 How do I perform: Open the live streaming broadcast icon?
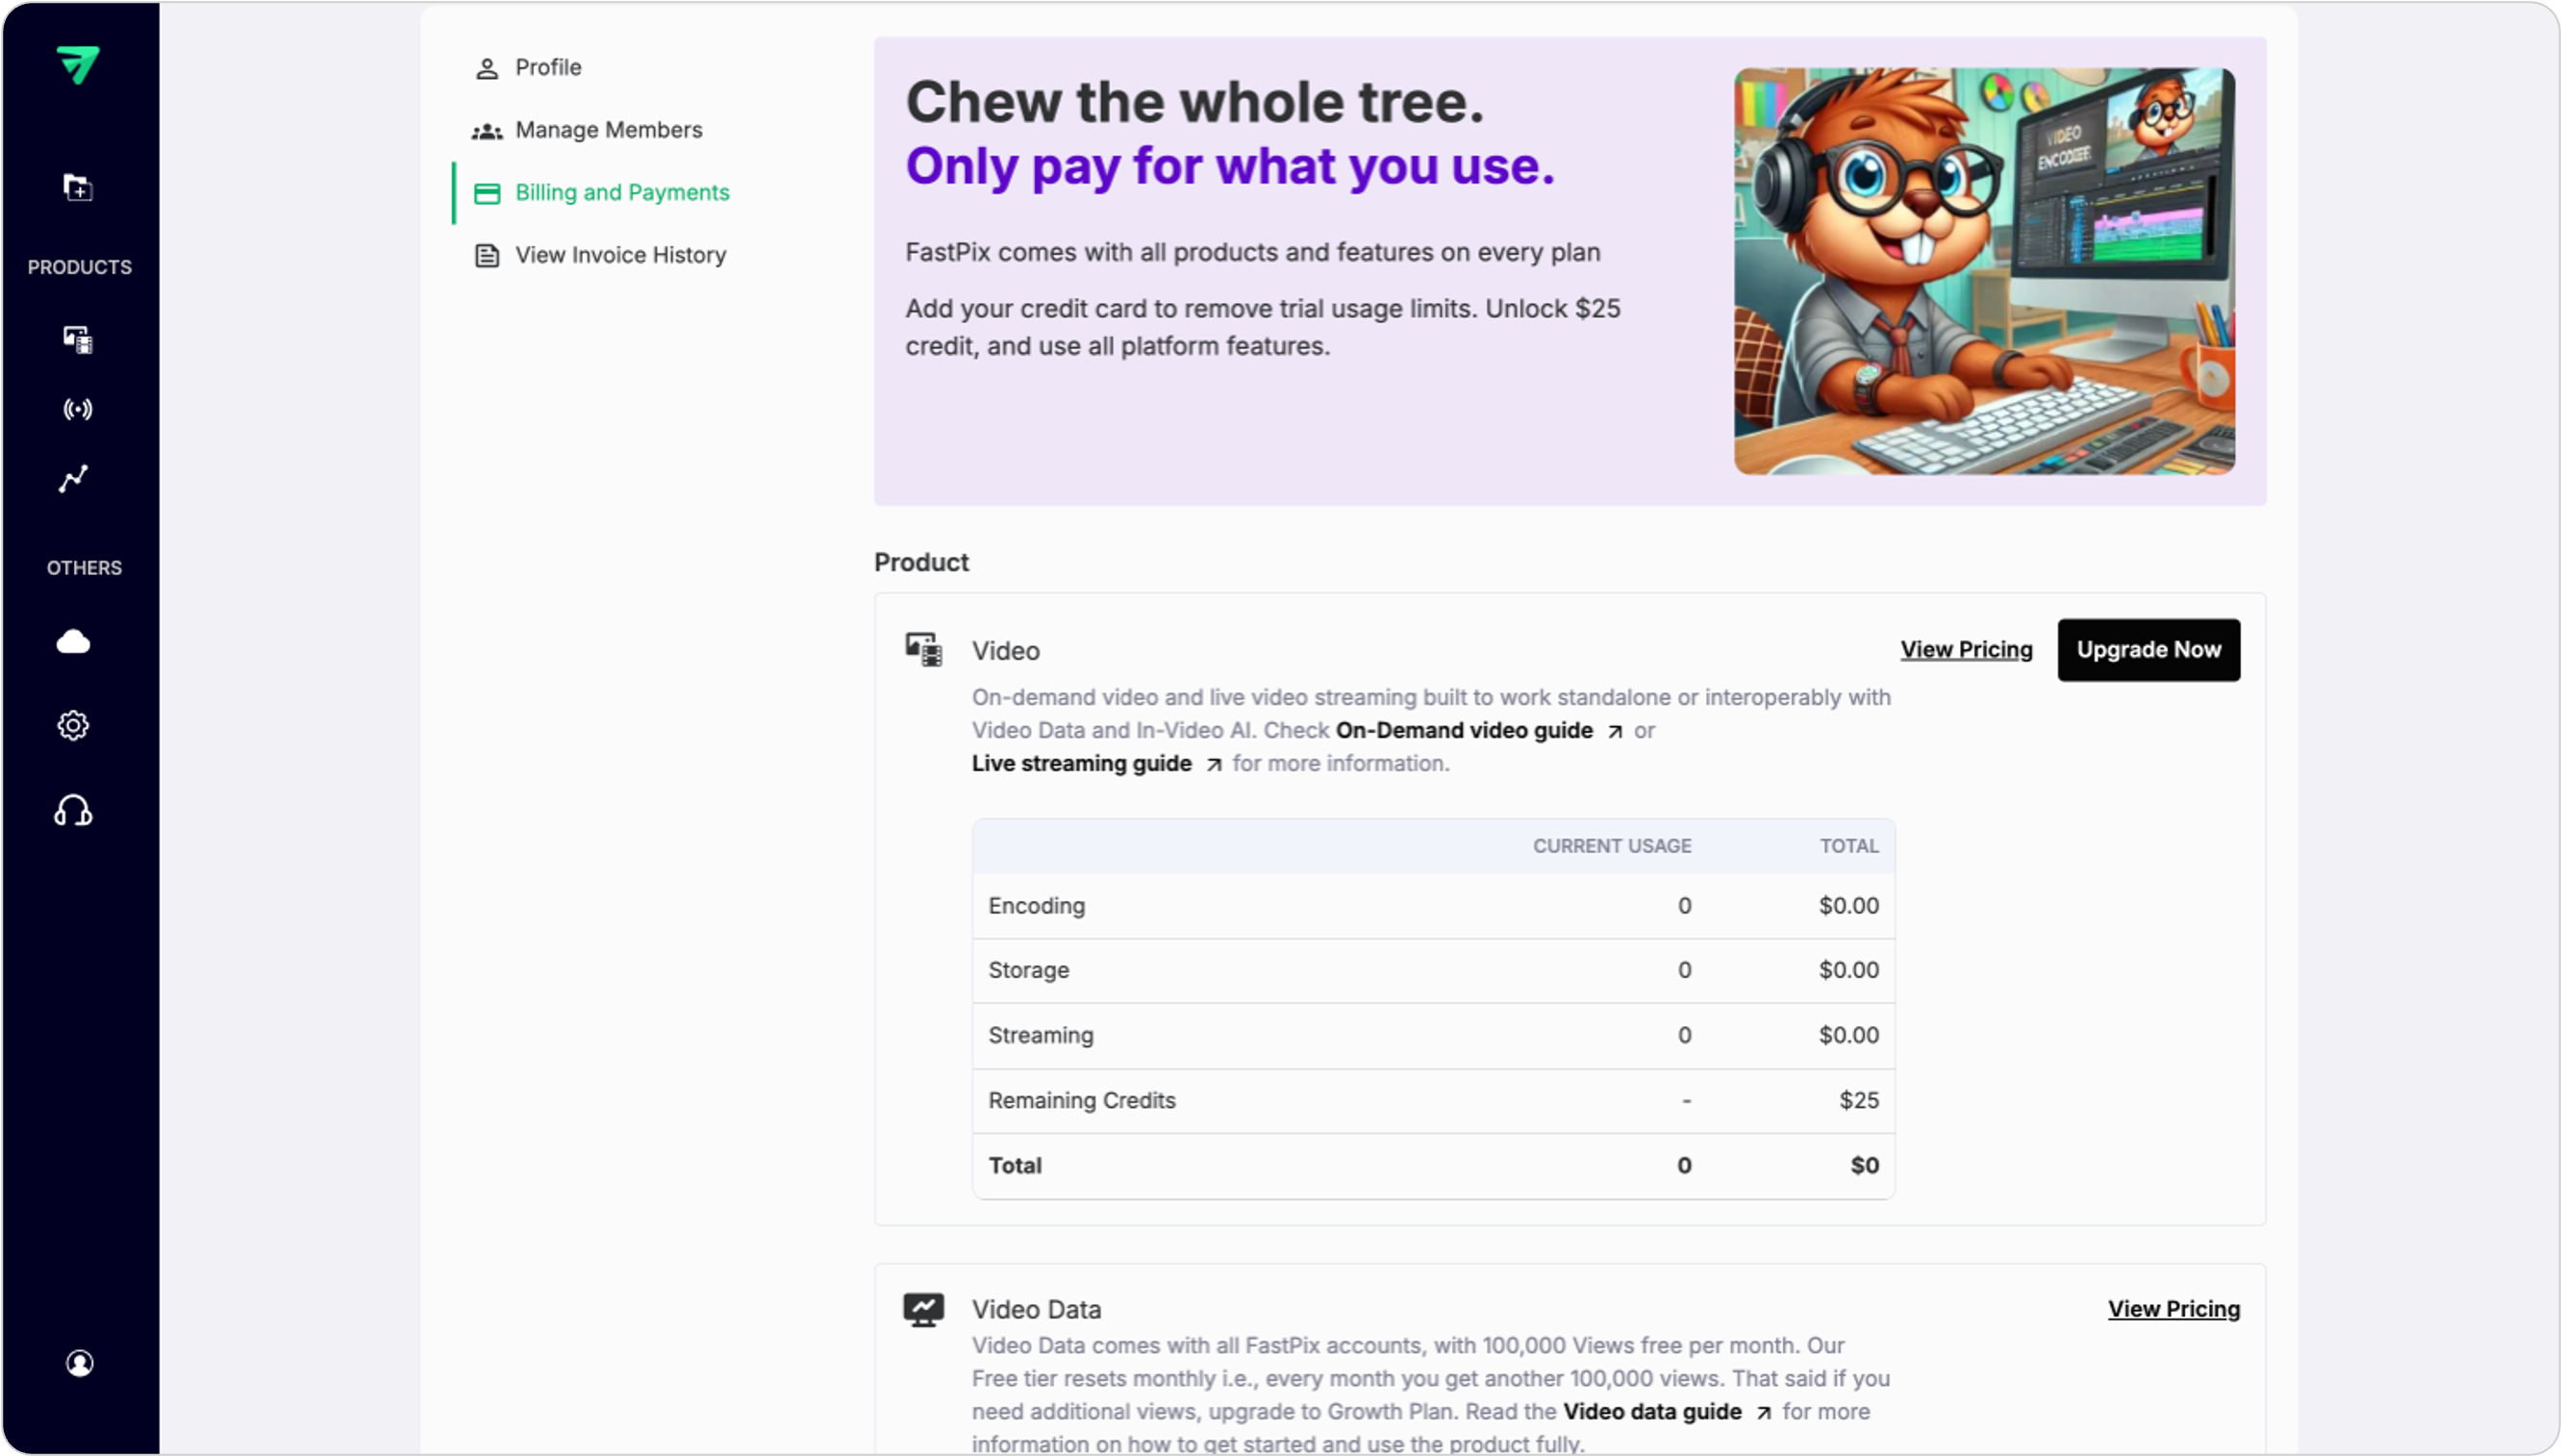pos(78,409)
